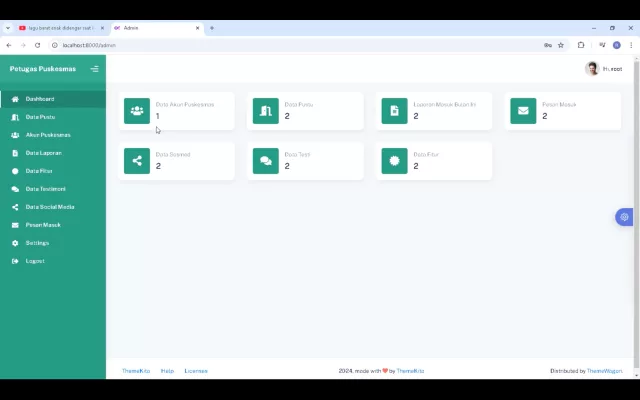Click the Data Fitur circle icon in sidebar
640x400 pixels.
[15, 171]
